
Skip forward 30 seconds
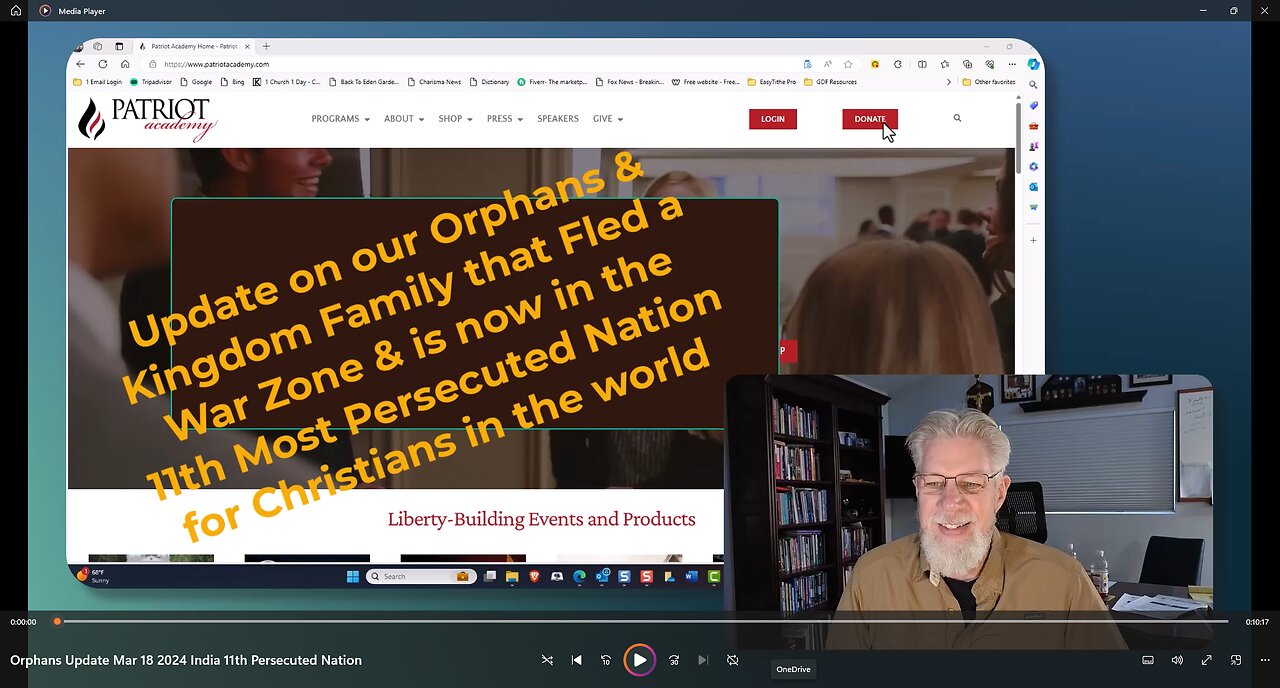(x=673, y=660)
